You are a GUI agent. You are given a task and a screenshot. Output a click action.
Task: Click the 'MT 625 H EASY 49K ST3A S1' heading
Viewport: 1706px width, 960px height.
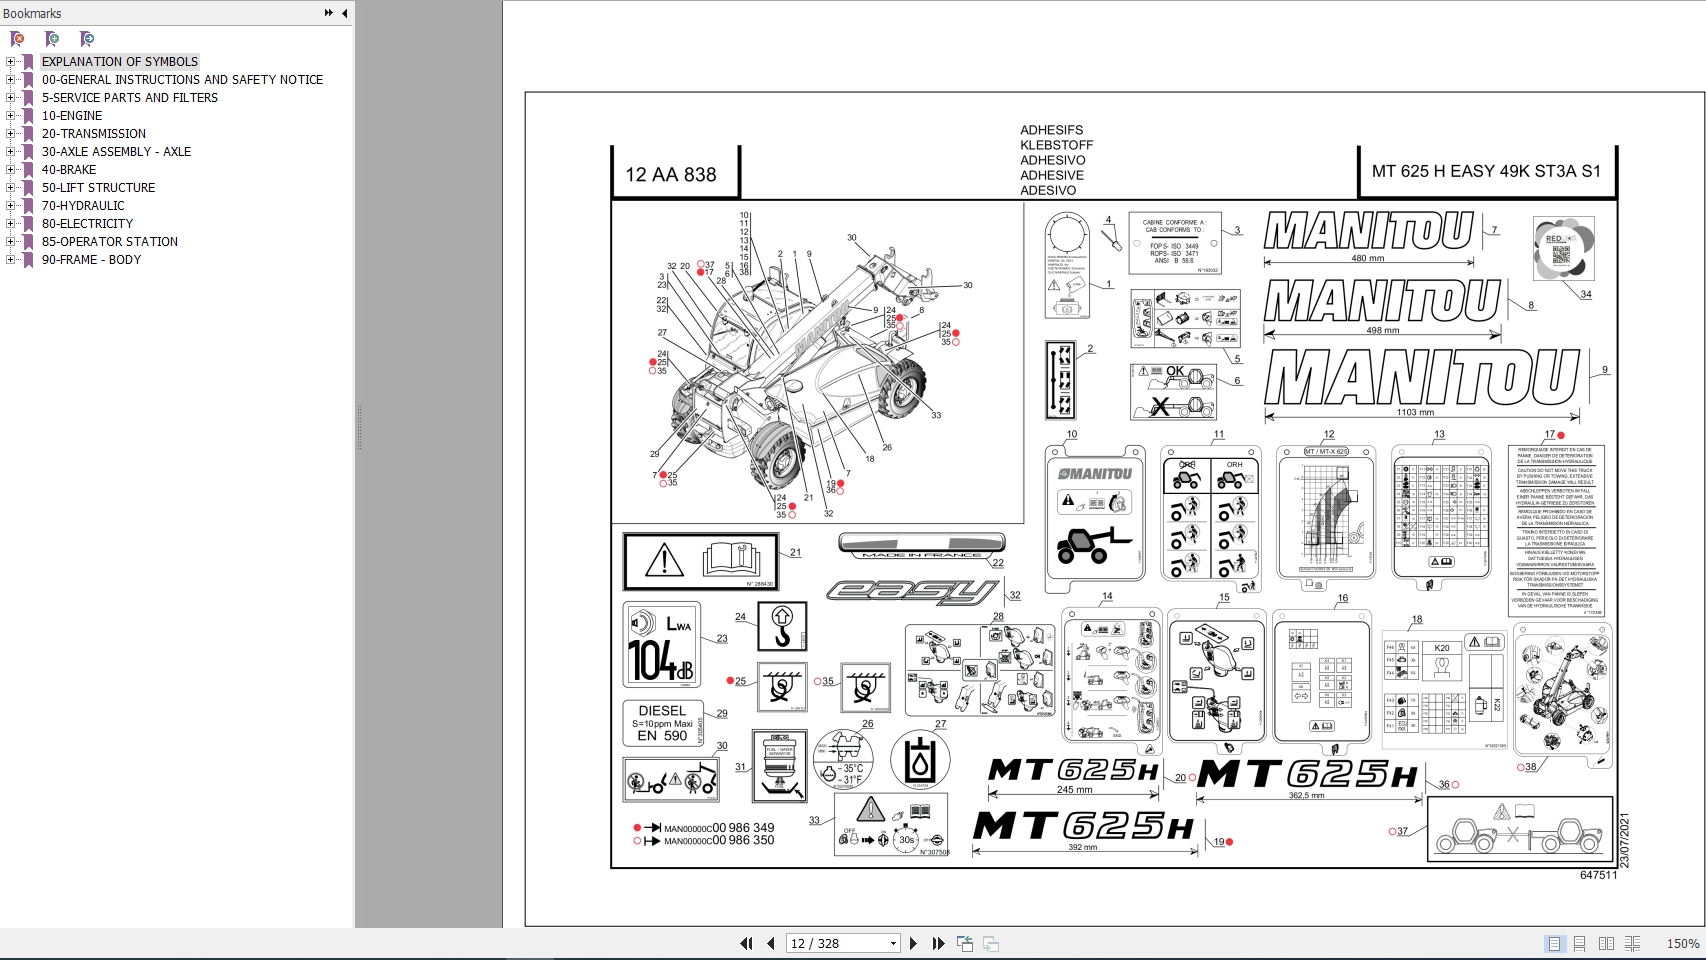coord(1486,171)
